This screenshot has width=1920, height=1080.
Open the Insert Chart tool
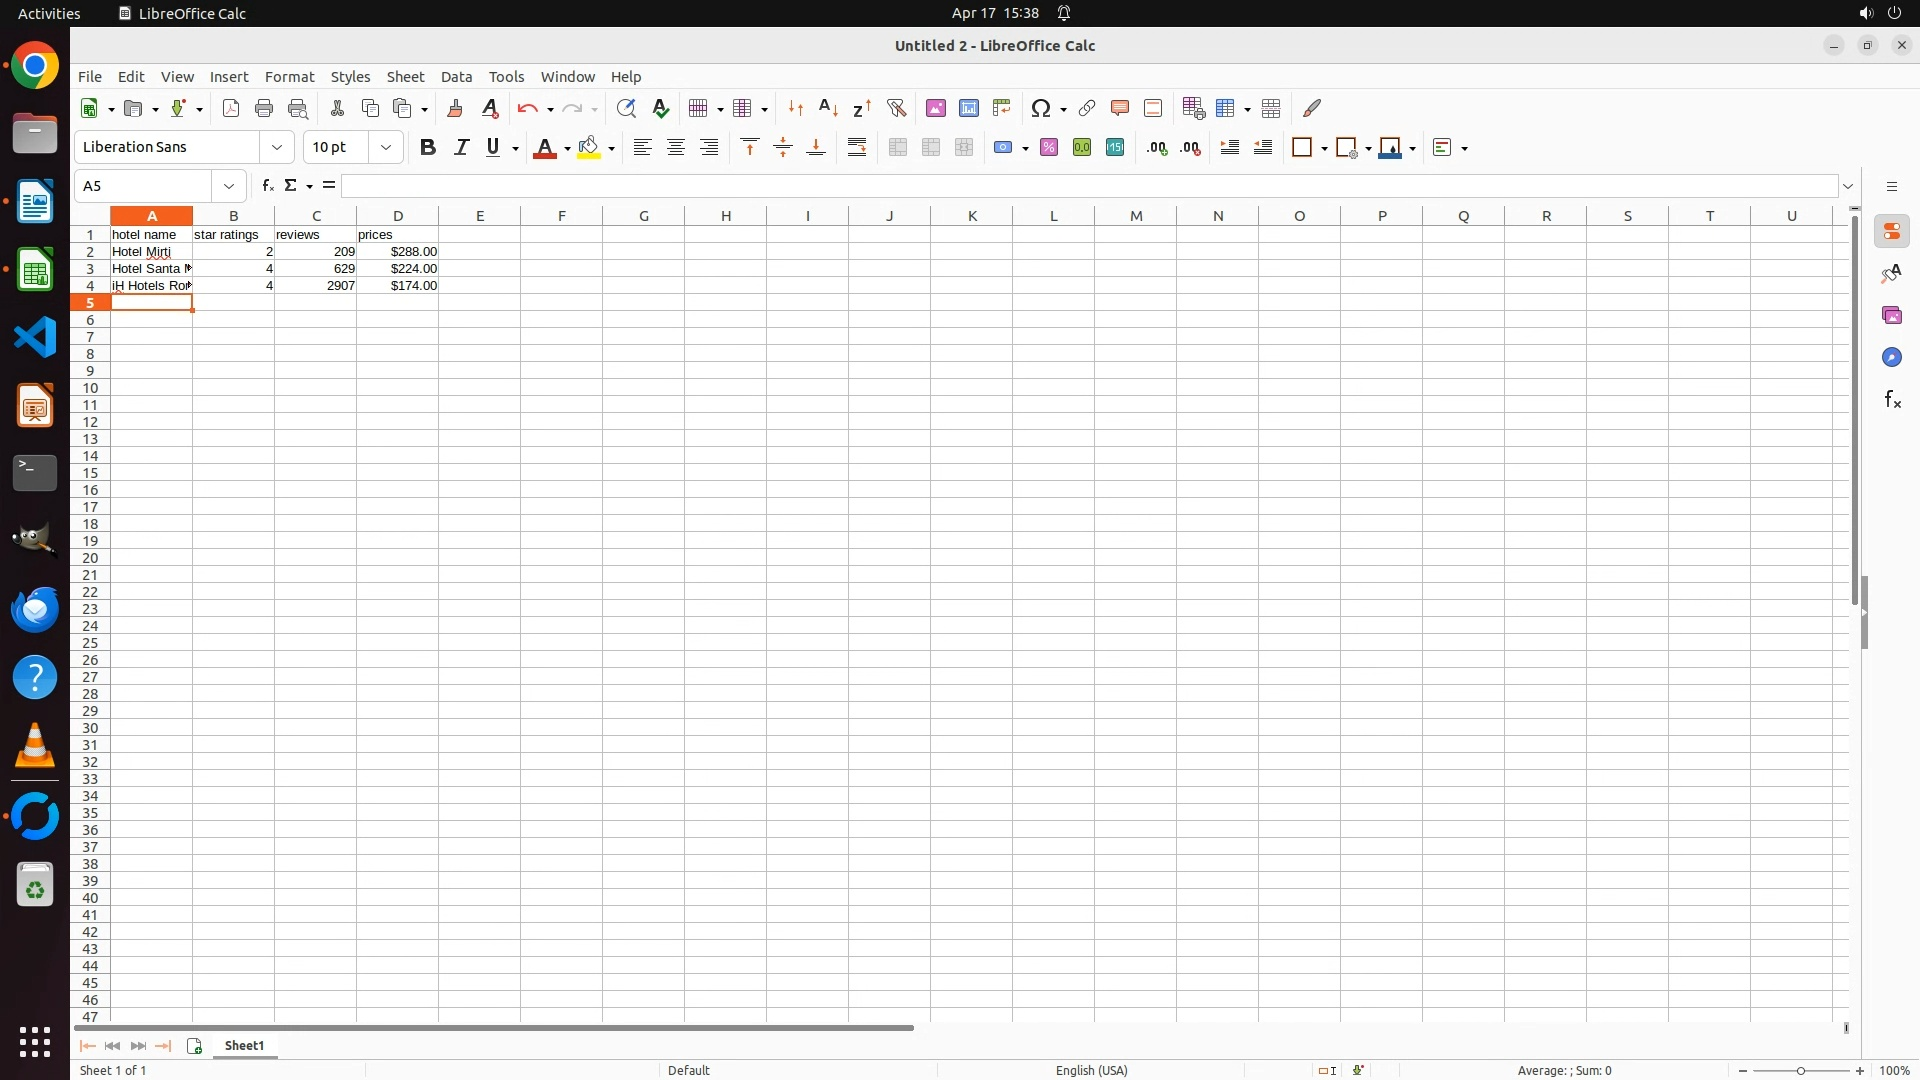(969, 108)
